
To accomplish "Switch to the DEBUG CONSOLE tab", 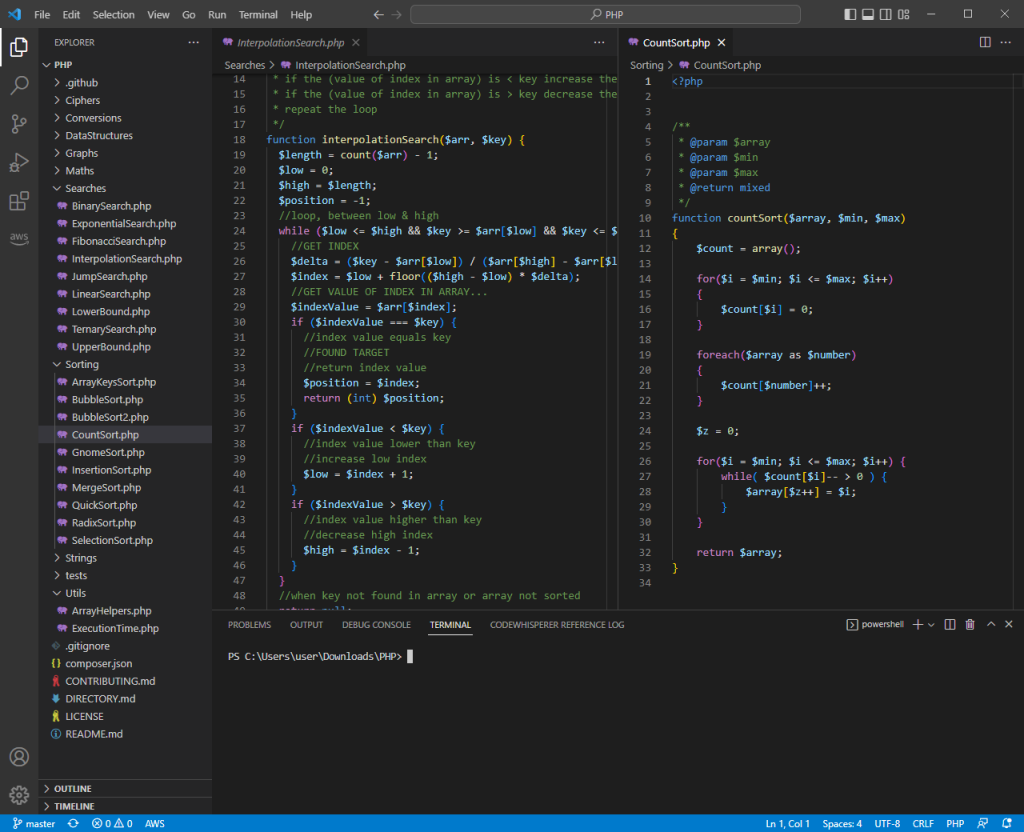I will (376, 625).
